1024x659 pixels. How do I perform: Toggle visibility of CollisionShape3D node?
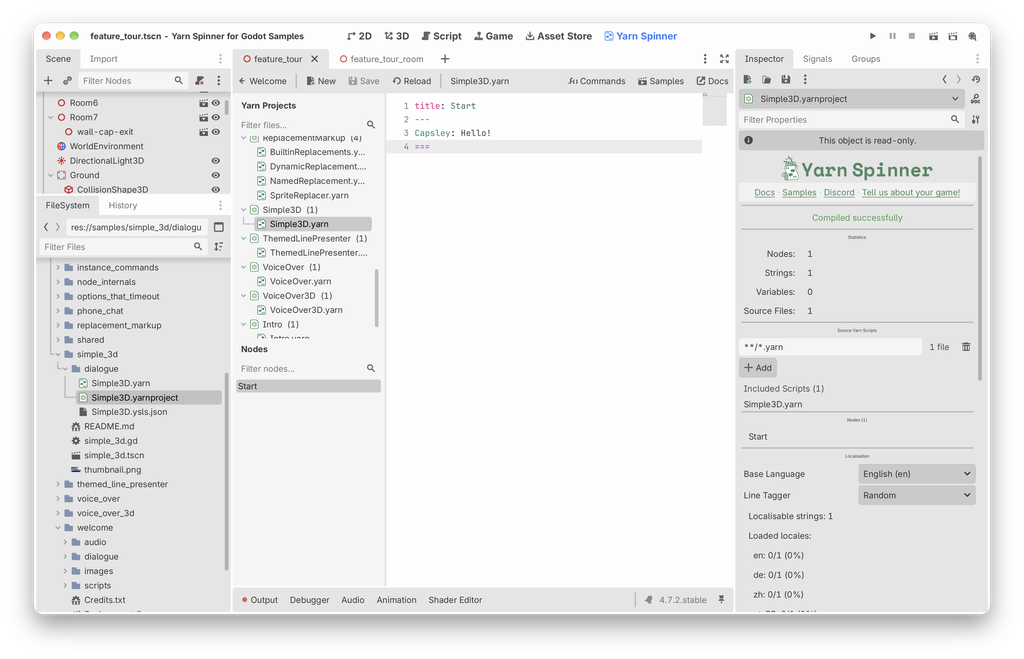pos(216,189)
